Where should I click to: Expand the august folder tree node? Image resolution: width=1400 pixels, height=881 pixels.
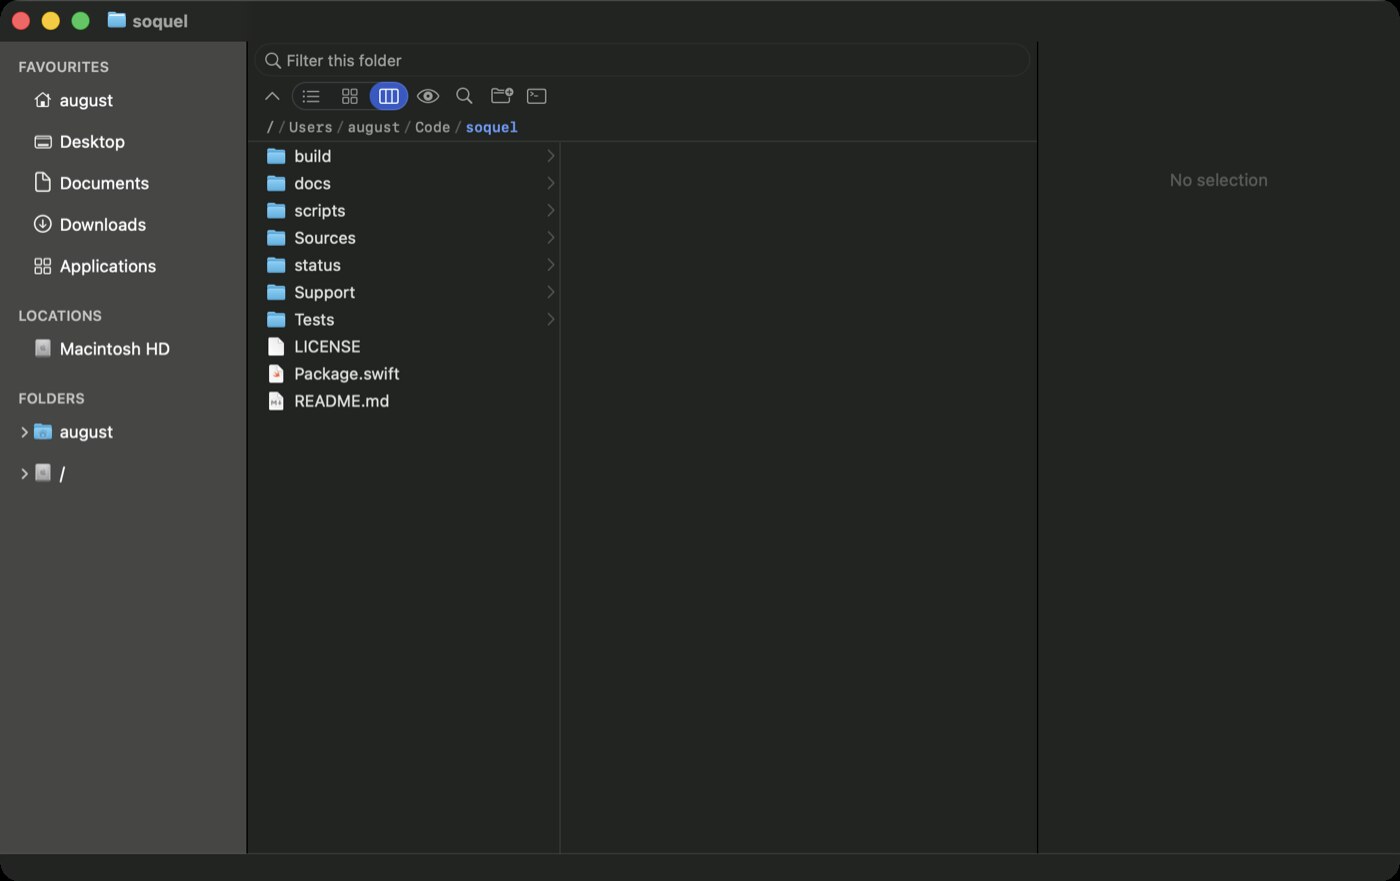[x=24, y=432]
